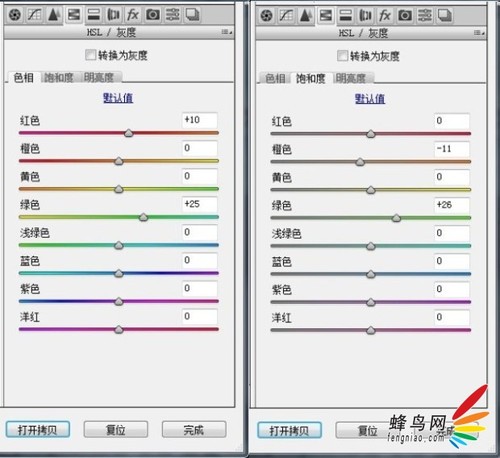Click the 浅绿色 hue value field
500x458 pixels.
point(200,232)
